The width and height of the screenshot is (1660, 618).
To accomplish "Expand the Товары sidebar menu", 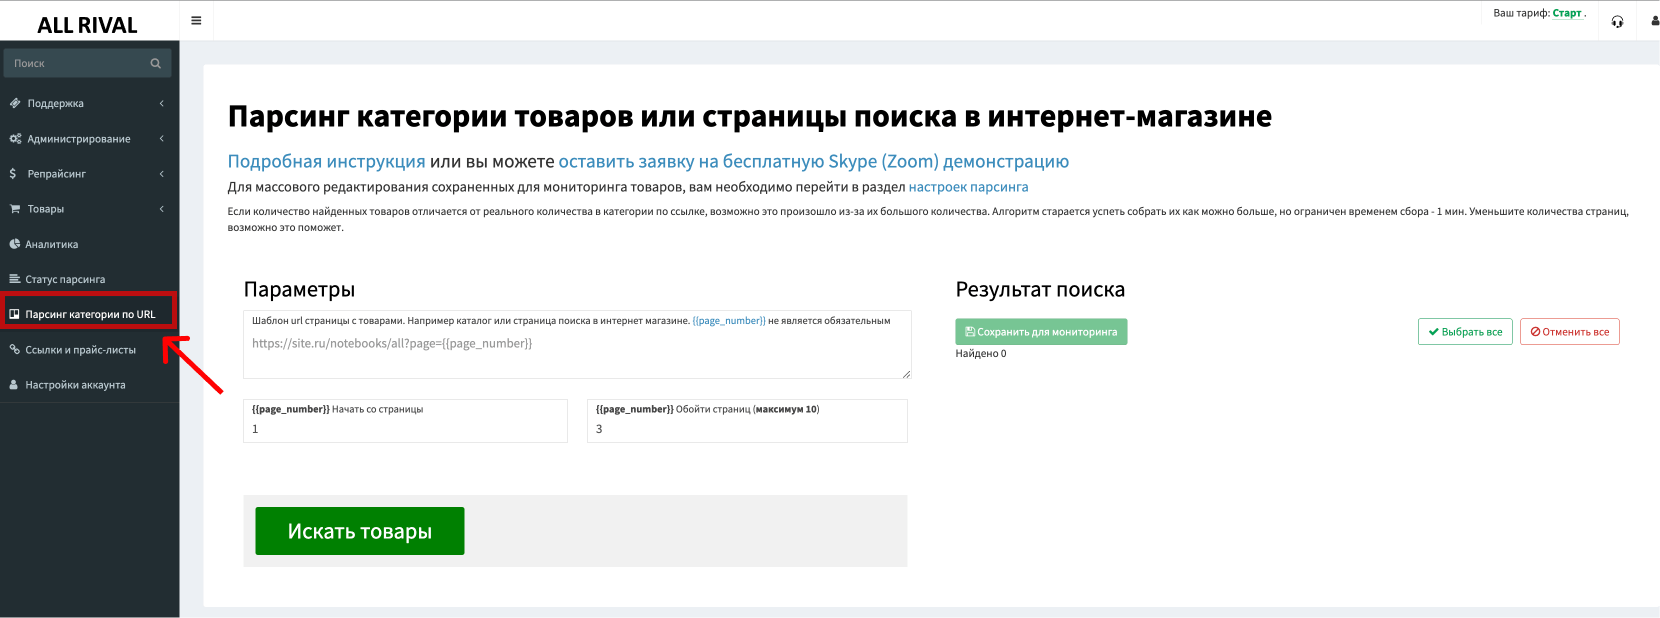I will (x=46, y=209).
